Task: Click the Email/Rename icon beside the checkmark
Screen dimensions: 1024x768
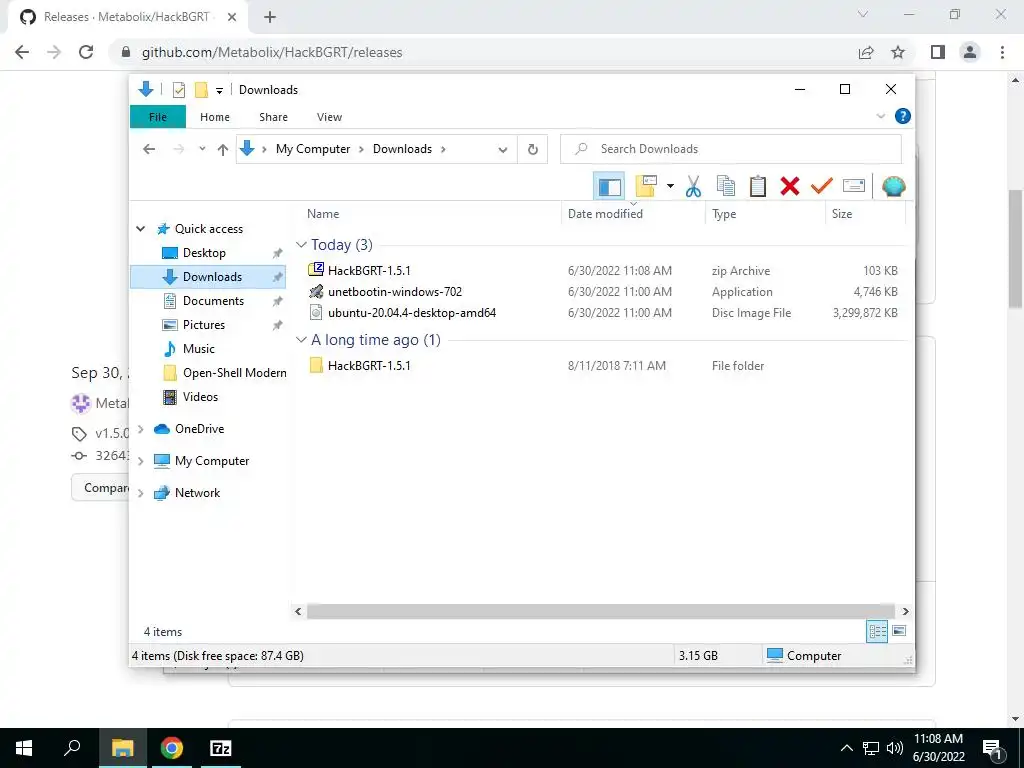Action: click(x=854, y=187)
